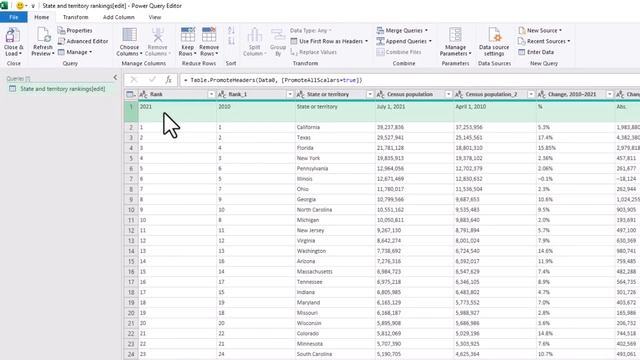Select the Rank column header
This screenshot has width=640, height=360.
pyautogui.click(x=177, y=94)
